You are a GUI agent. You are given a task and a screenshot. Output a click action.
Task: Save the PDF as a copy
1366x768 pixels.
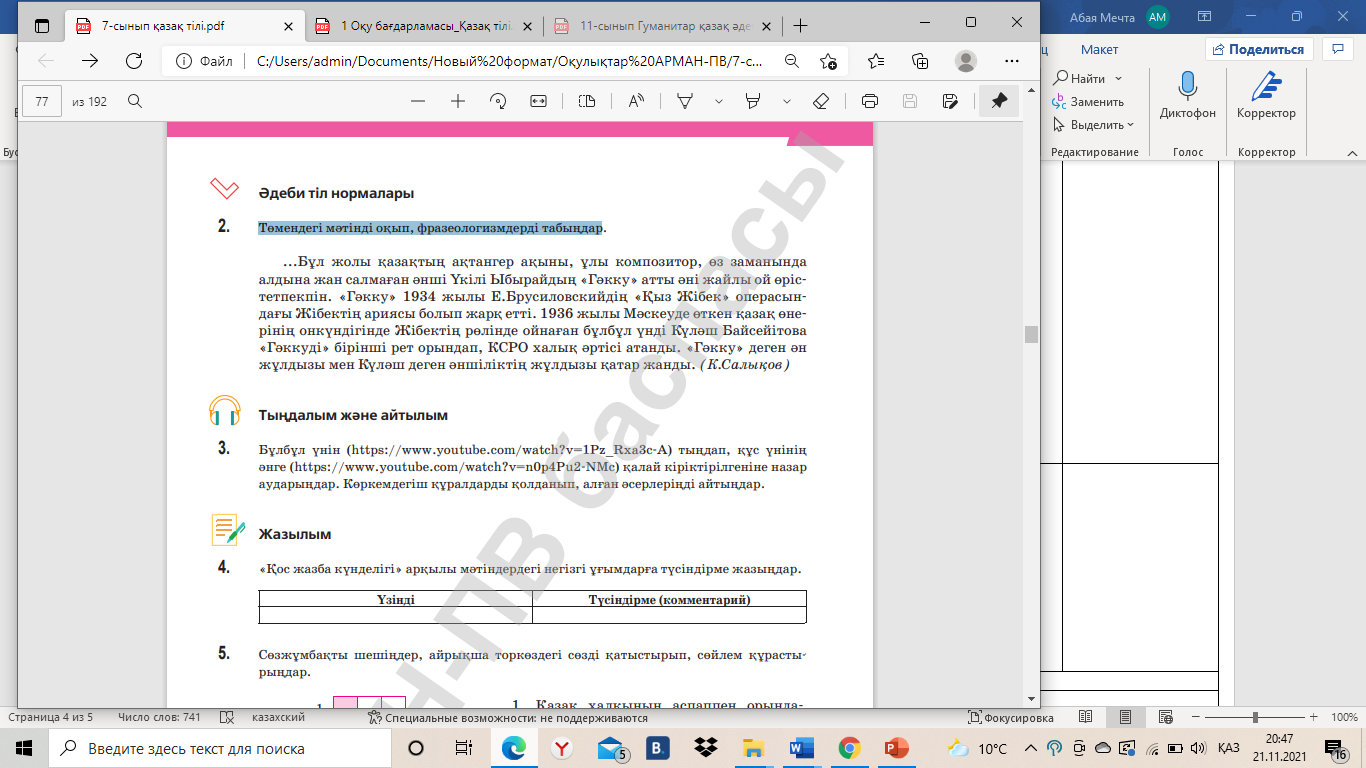[950, 102]
